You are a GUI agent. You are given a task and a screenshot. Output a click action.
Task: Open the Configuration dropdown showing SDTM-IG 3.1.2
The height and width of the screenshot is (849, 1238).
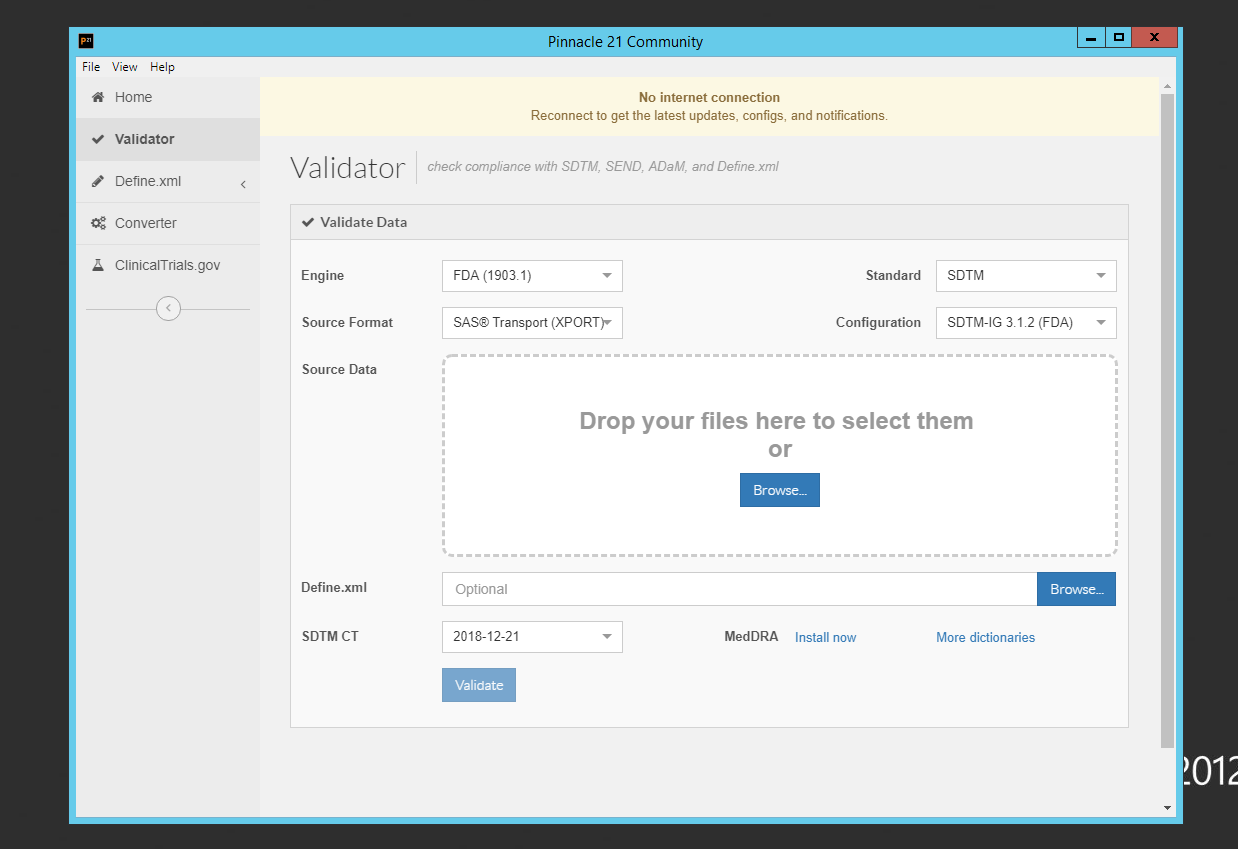point(1026,323)
